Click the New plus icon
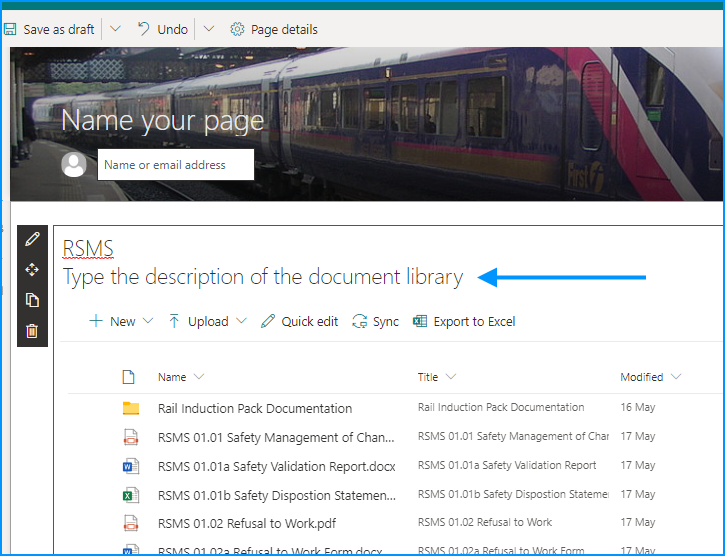The image size is (725, 556). tap(96, 321)
